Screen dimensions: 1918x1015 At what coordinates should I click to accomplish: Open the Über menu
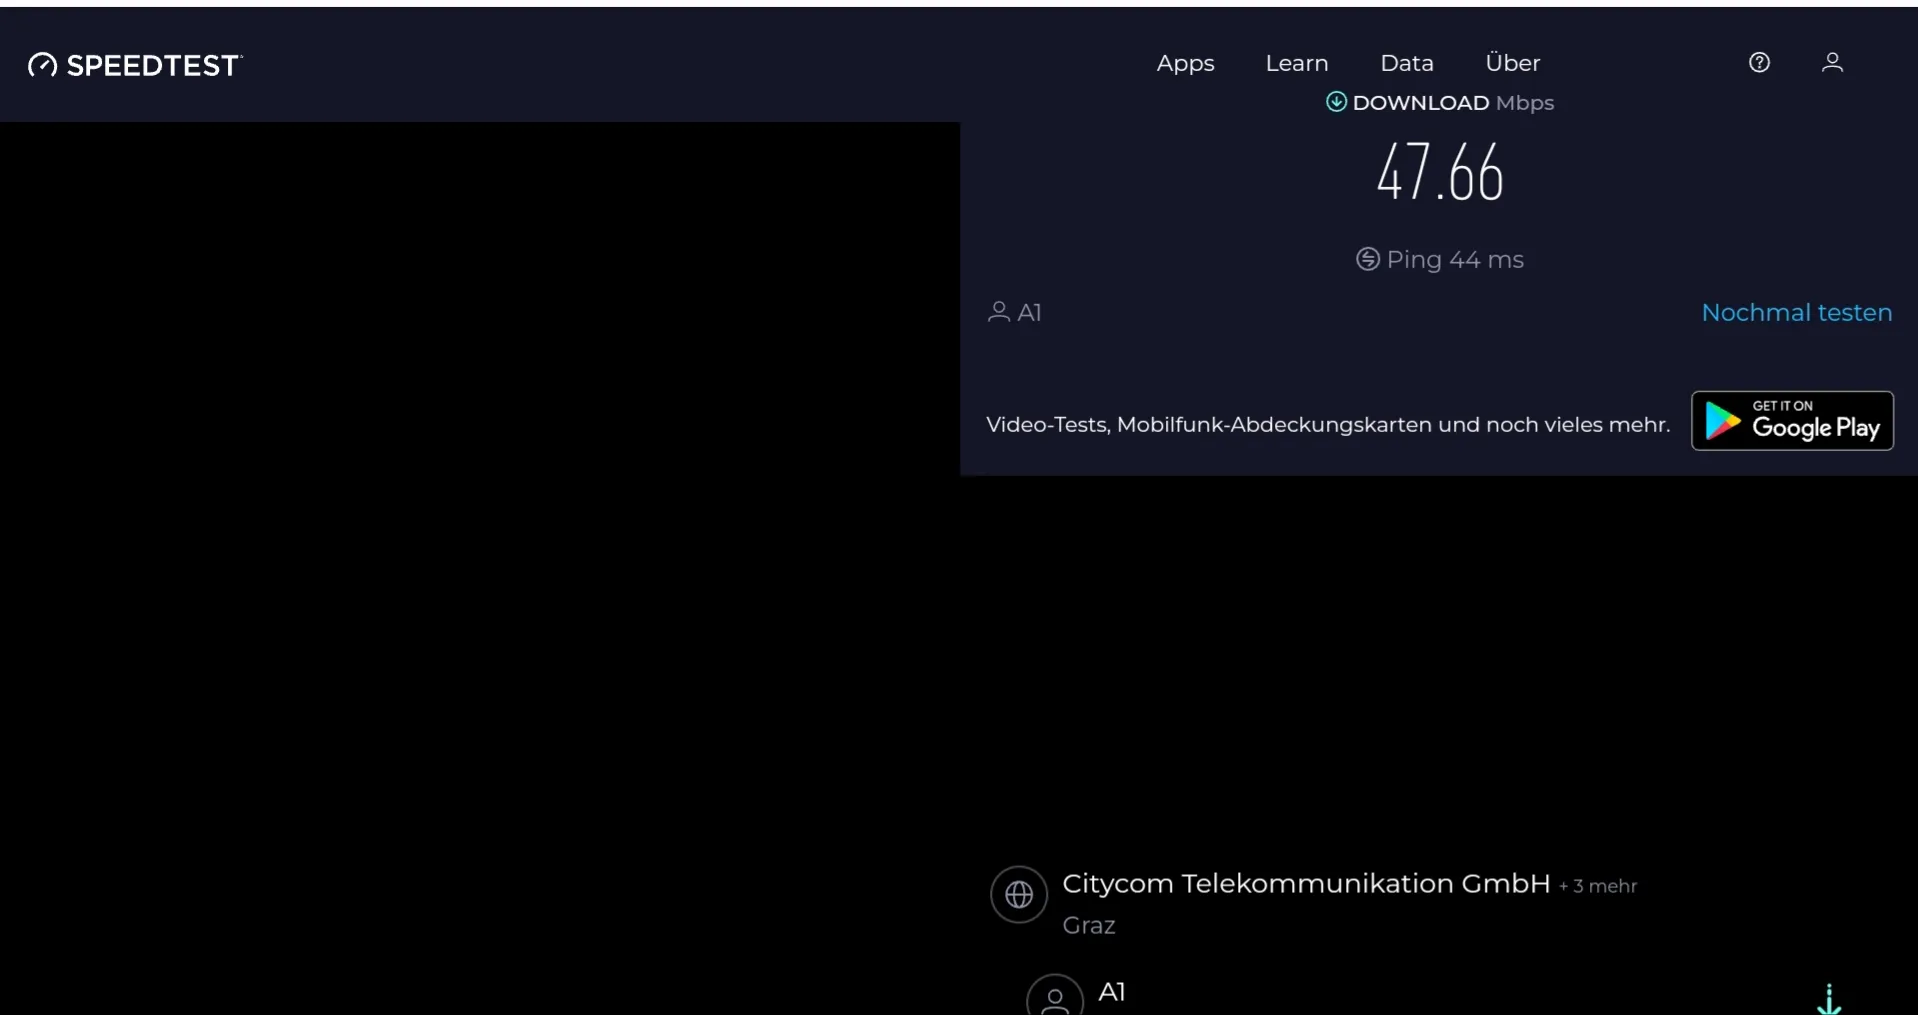coord(1512,63)
